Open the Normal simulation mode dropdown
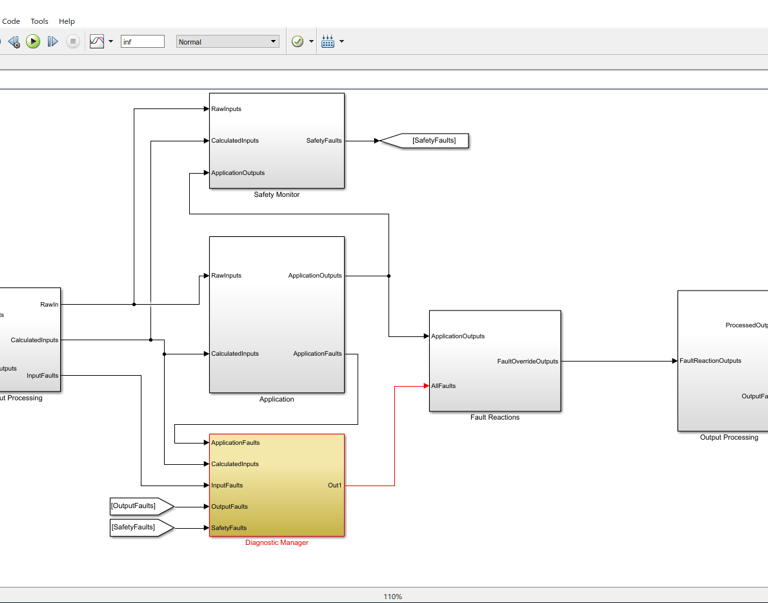Screen dimensions: 768x603 (228, 42)
